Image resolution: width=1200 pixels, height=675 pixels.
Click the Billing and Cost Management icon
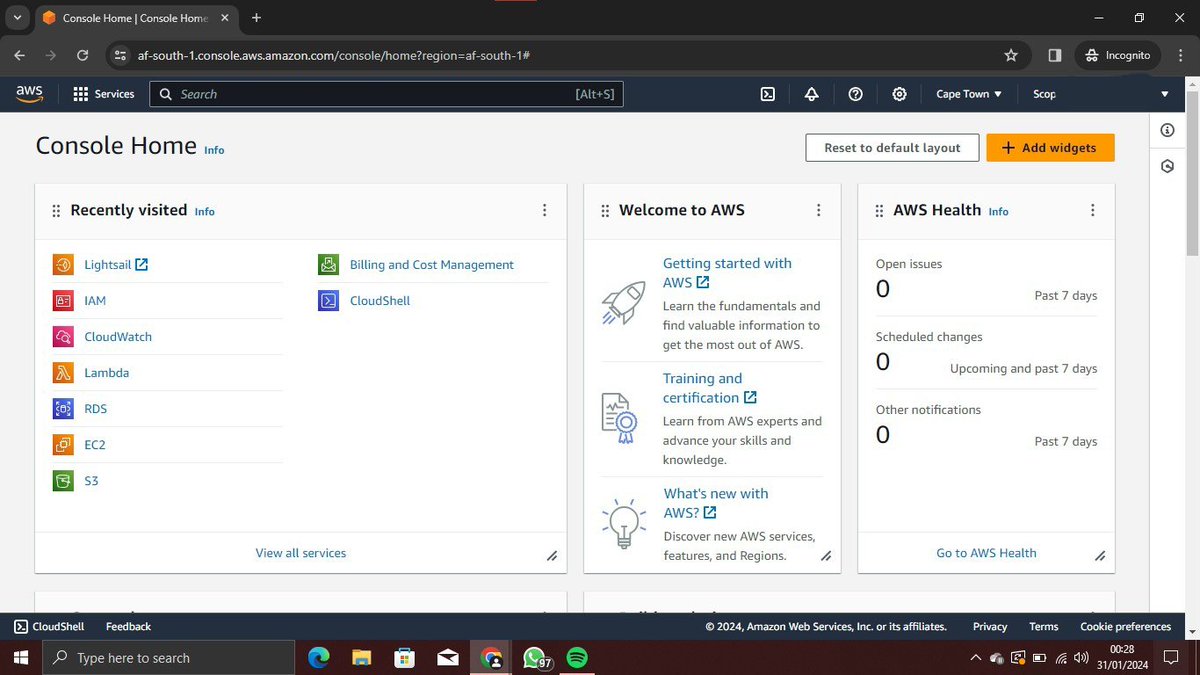pyautogui.click(x=328, y=265)
